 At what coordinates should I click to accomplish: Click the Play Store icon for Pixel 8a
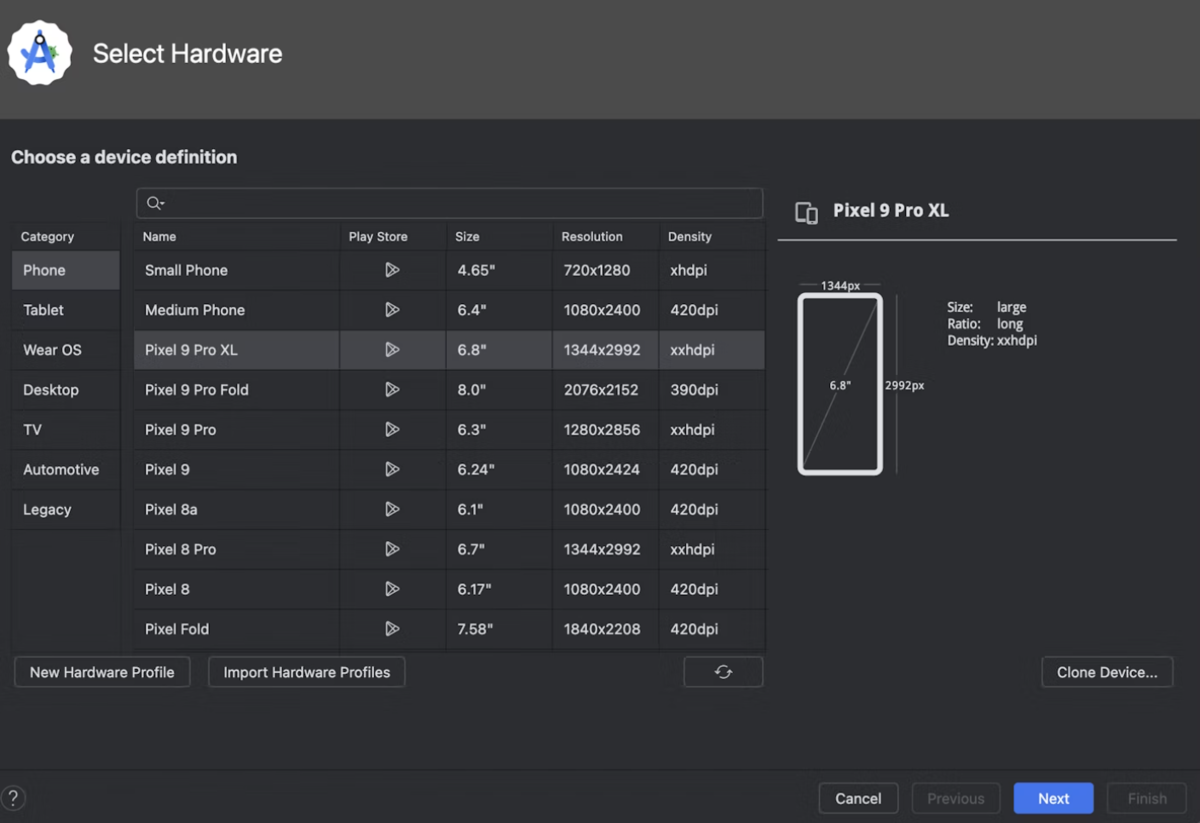point(392,509)
